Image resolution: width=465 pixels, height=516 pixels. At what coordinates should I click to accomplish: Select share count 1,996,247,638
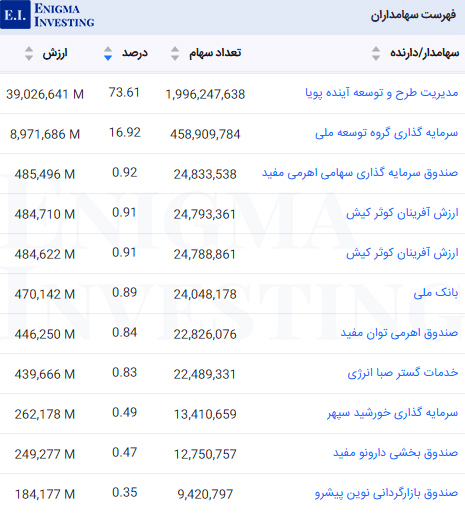coord(205,94)
